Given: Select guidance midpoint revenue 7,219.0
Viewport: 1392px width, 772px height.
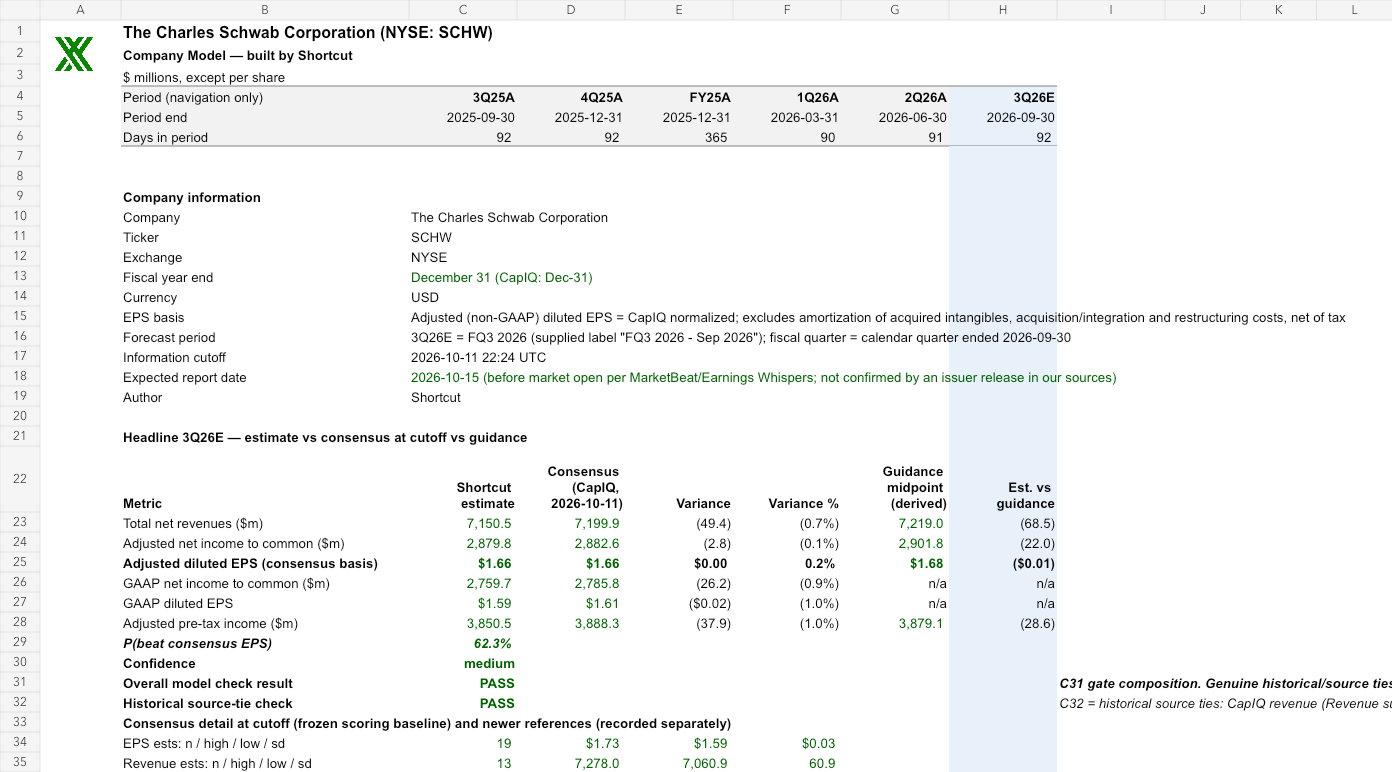Looking at the screenshot, I should pyautogui.click(x=921, y=523).
